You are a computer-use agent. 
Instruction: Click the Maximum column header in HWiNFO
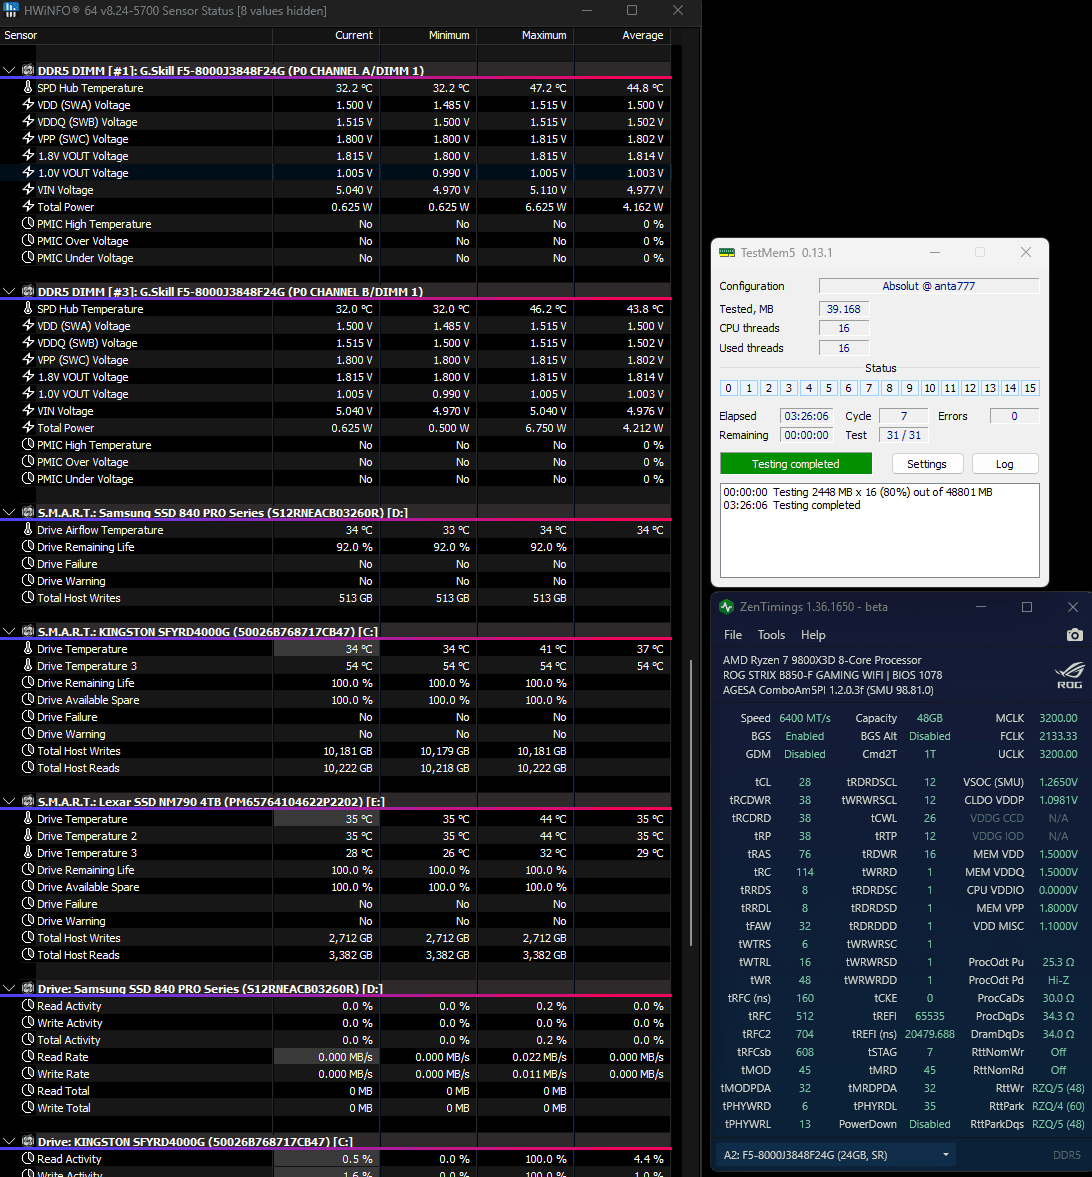(x=525, y=35)
